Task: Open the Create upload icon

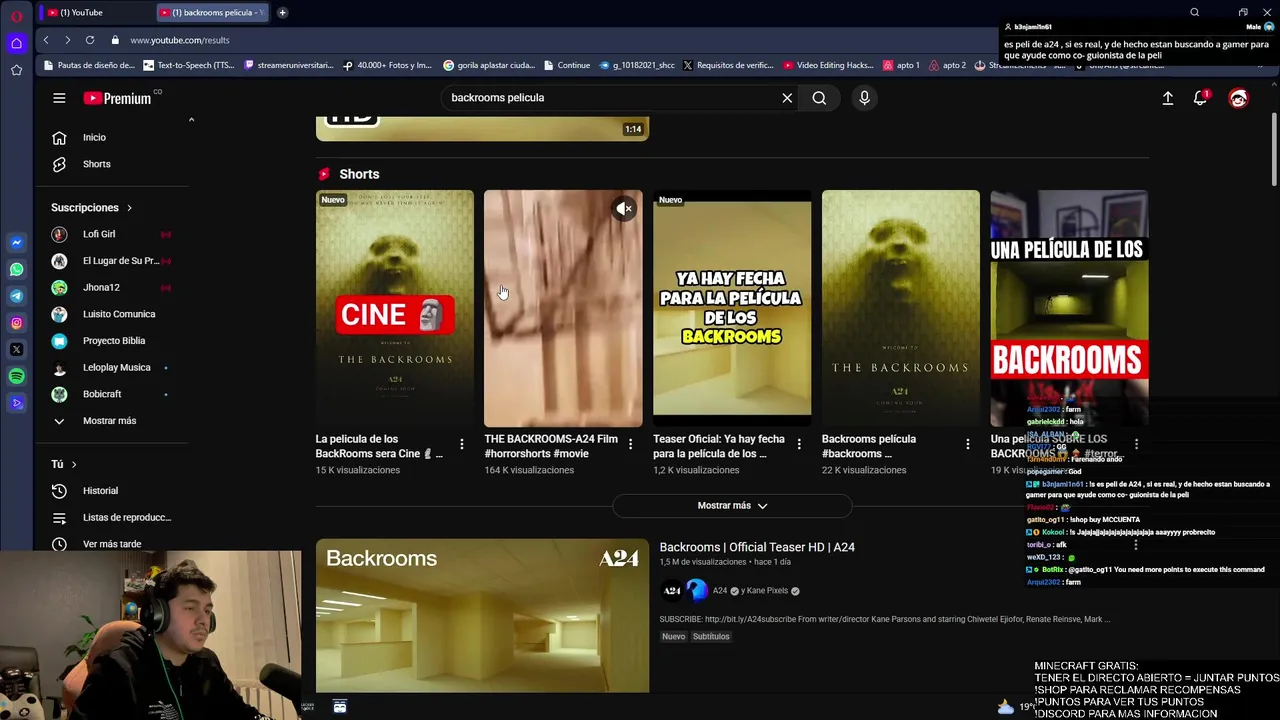Action: pyautogui.click(x=1167, y=98)
